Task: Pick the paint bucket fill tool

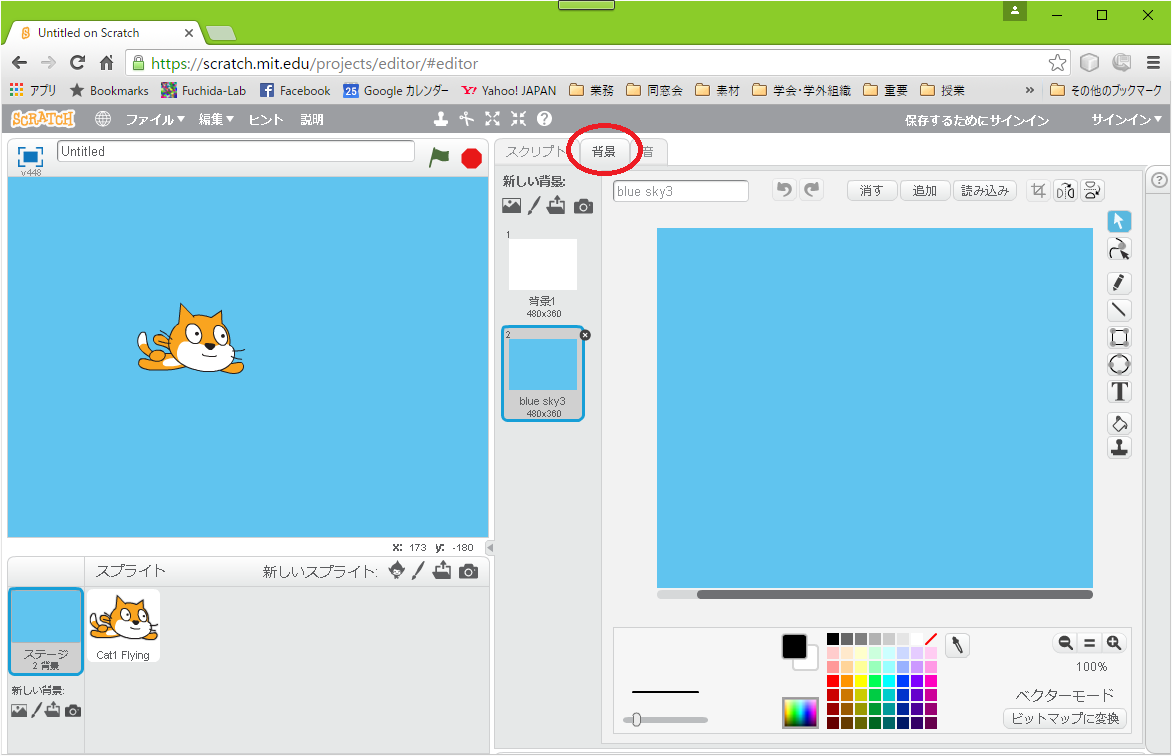Action: (1120, 423)
